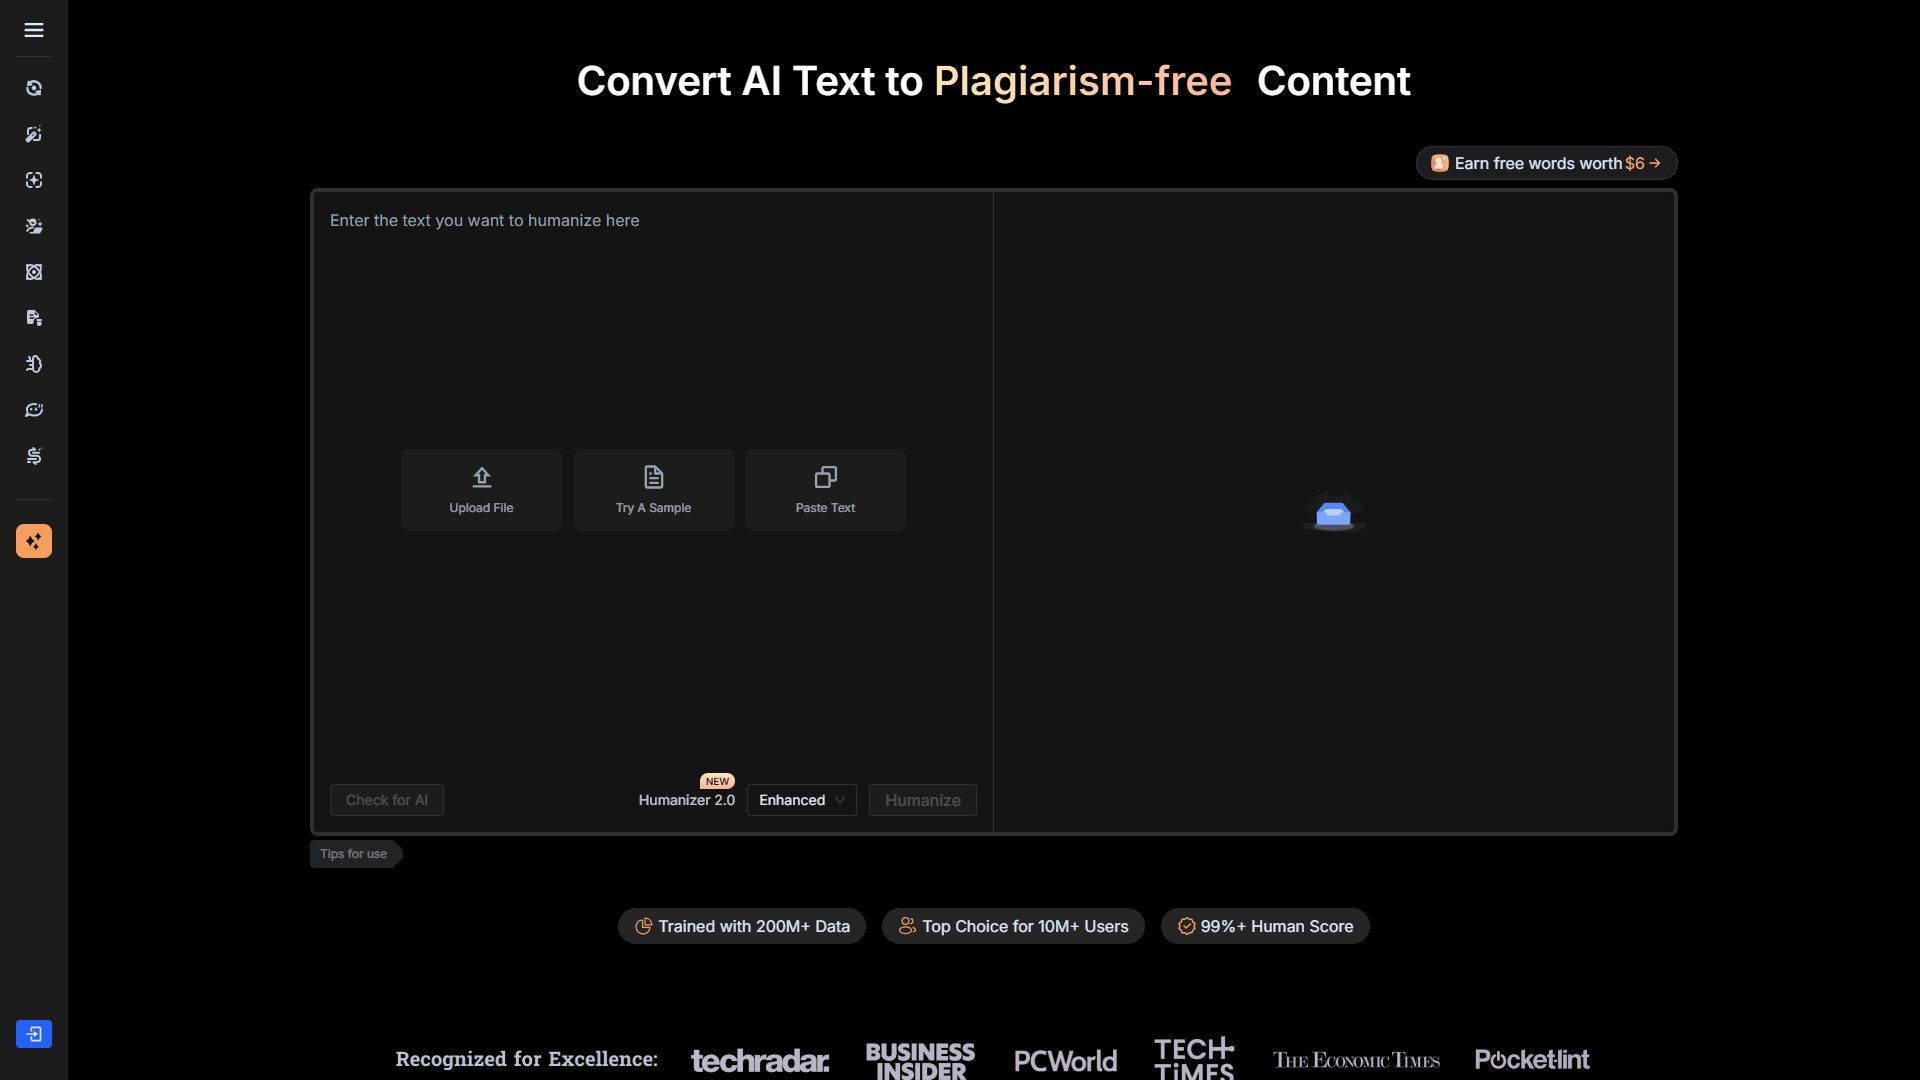Click the circular refresh-arrows sidebar icon
This screenshot has width=1920, height=1080.
click(x=34, y=88)
